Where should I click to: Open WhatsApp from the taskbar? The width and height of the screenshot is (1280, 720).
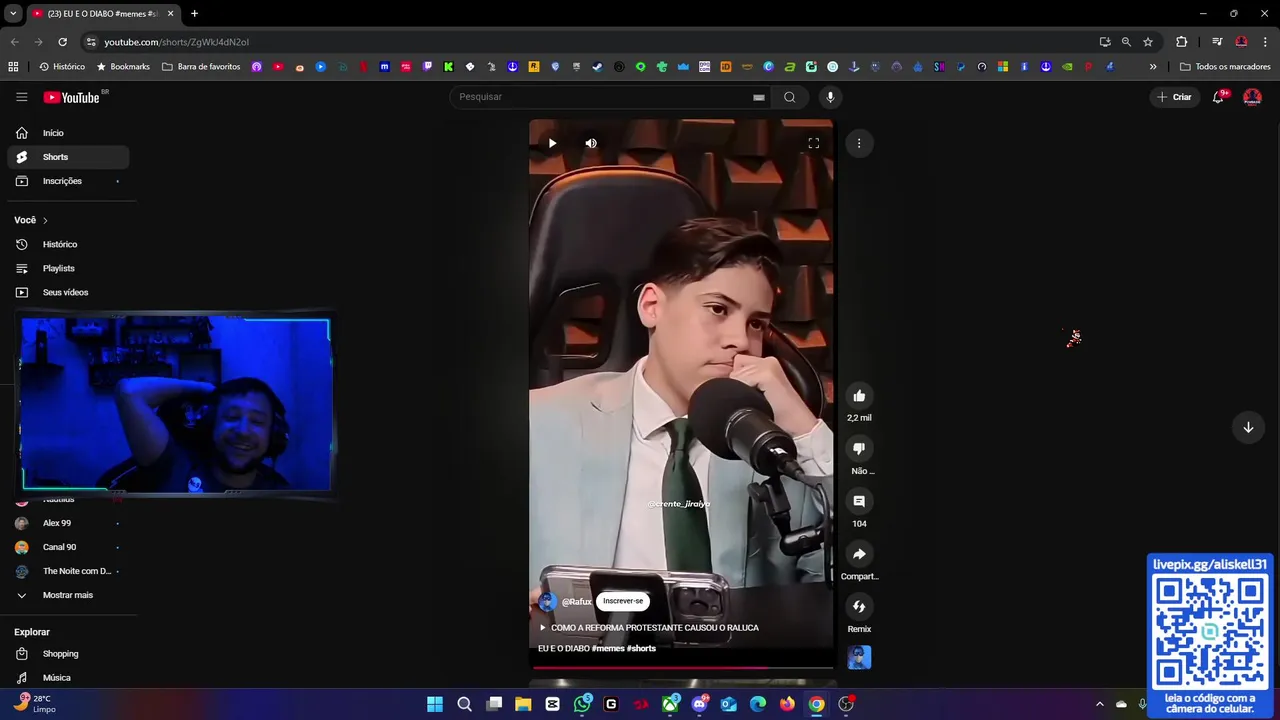[582, 704]
